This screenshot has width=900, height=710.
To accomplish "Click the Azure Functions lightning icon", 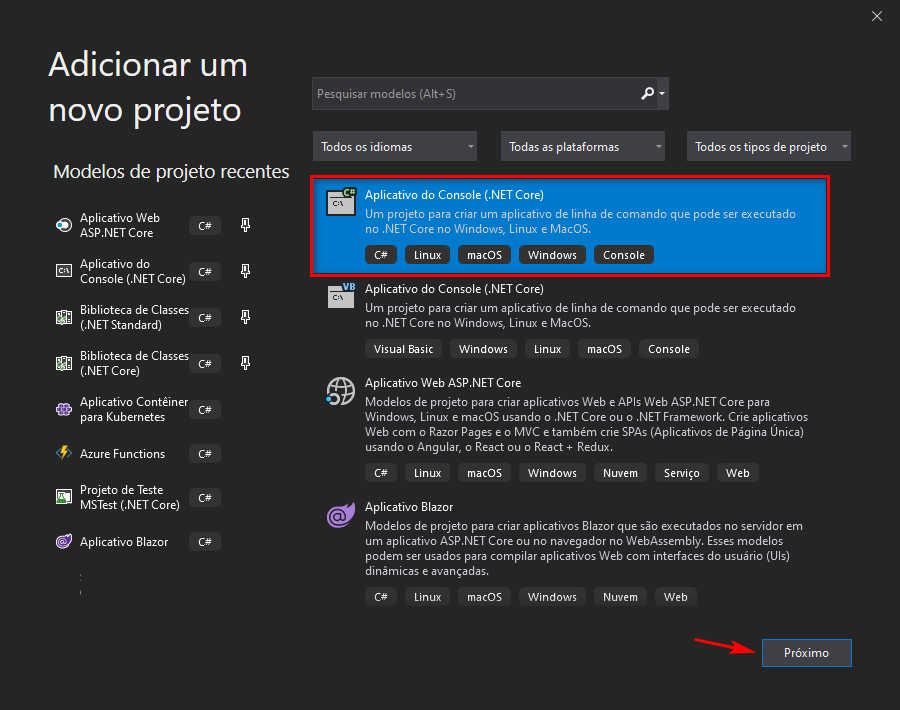I will coord(63,453).
